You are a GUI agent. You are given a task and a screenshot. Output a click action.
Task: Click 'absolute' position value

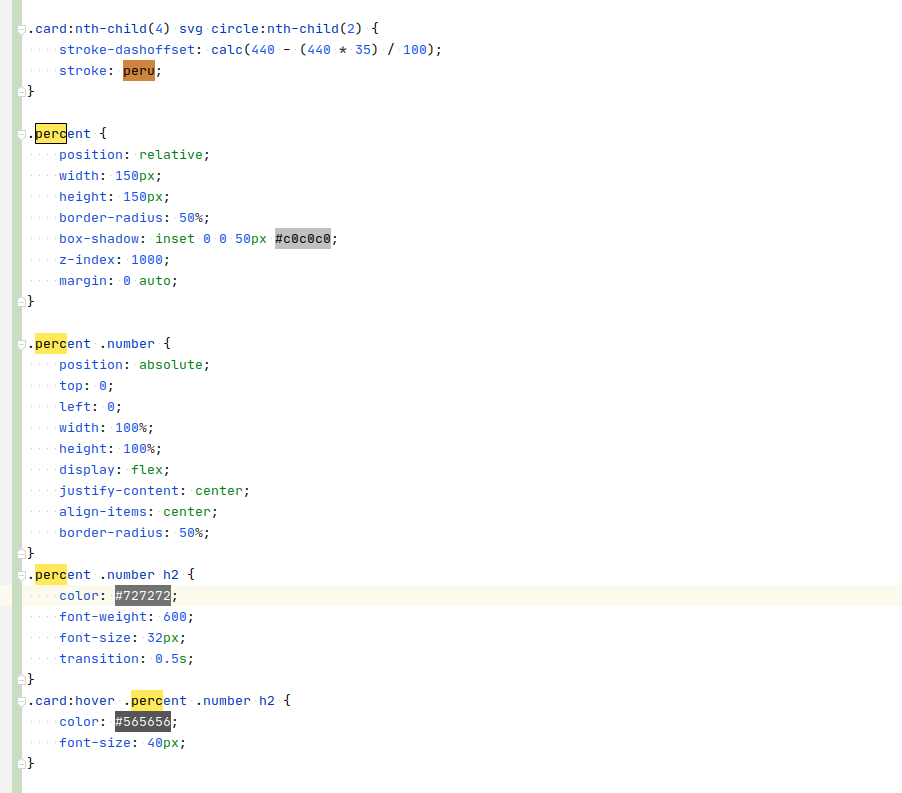pos(171,365)
